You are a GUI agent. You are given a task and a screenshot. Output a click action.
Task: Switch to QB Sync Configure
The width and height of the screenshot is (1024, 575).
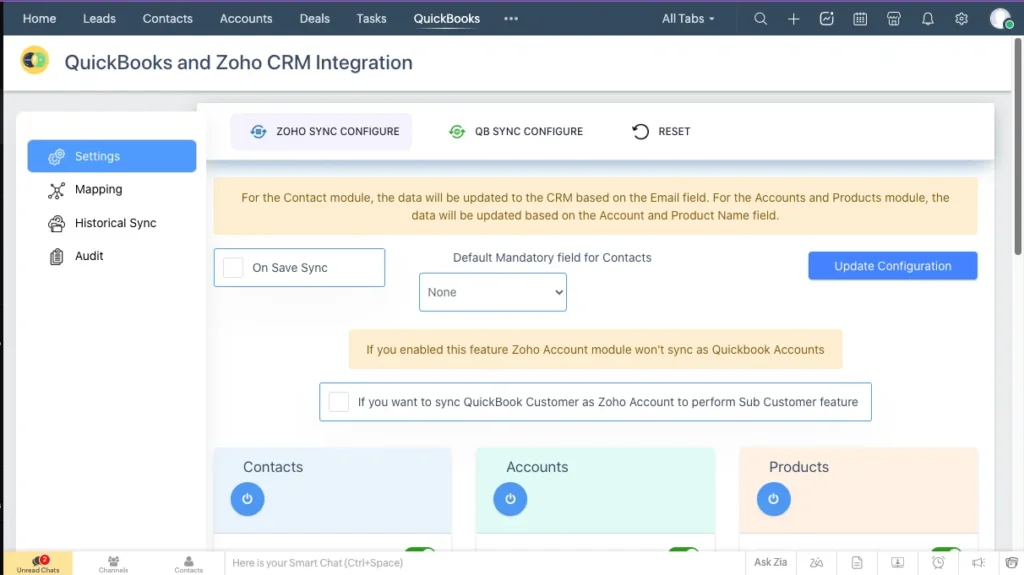pos(516,131)
